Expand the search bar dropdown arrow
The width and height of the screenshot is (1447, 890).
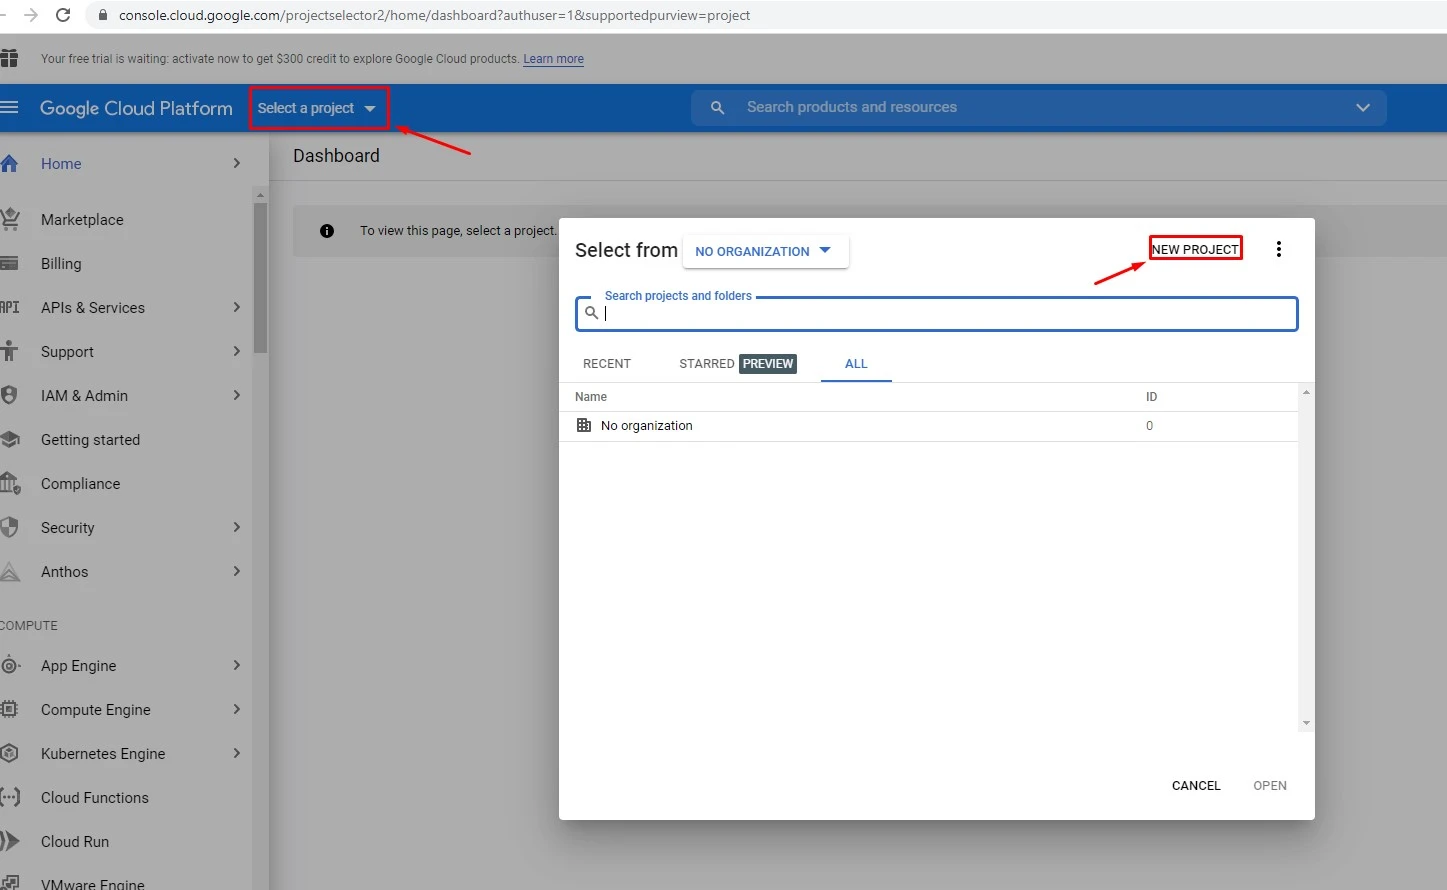(1362, 107)
